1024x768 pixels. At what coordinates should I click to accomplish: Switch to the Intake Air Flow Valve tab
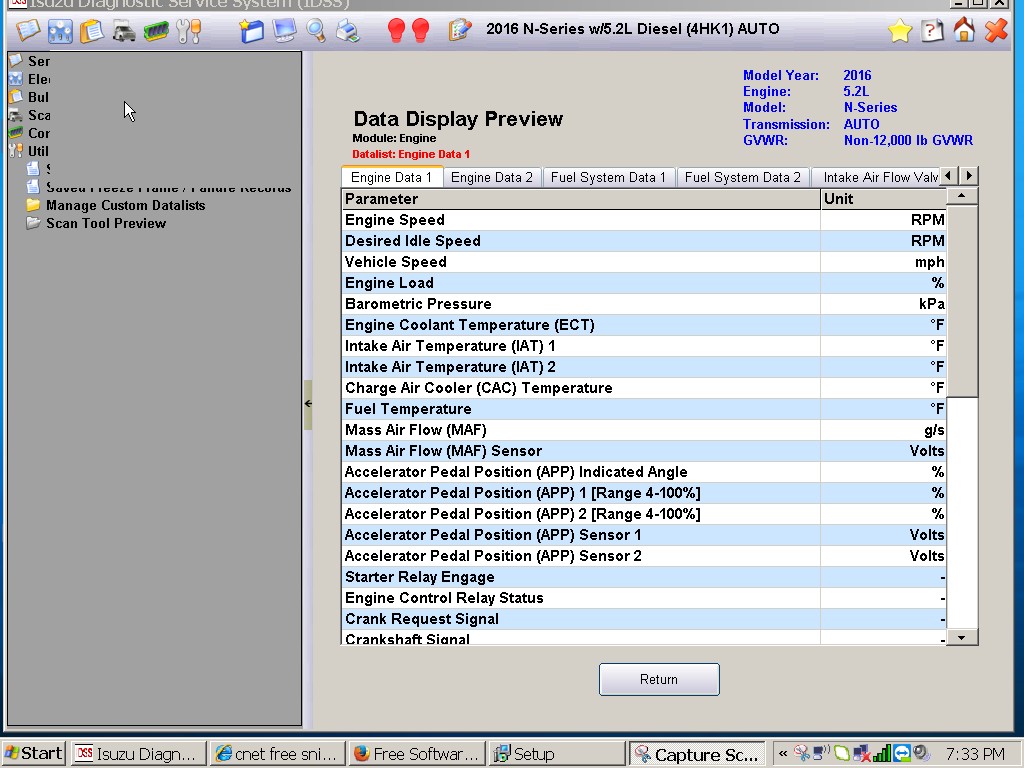(876, 177)
